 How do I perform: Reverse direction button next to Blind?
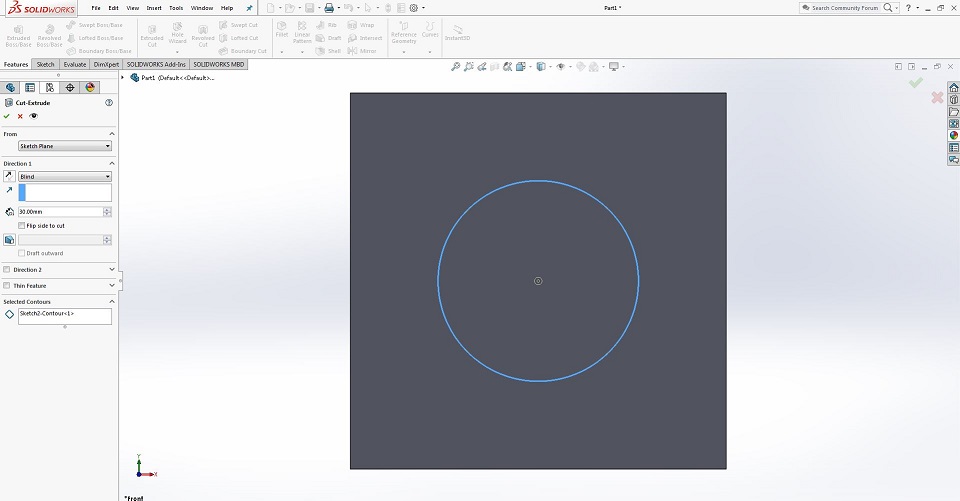point(9,176)
